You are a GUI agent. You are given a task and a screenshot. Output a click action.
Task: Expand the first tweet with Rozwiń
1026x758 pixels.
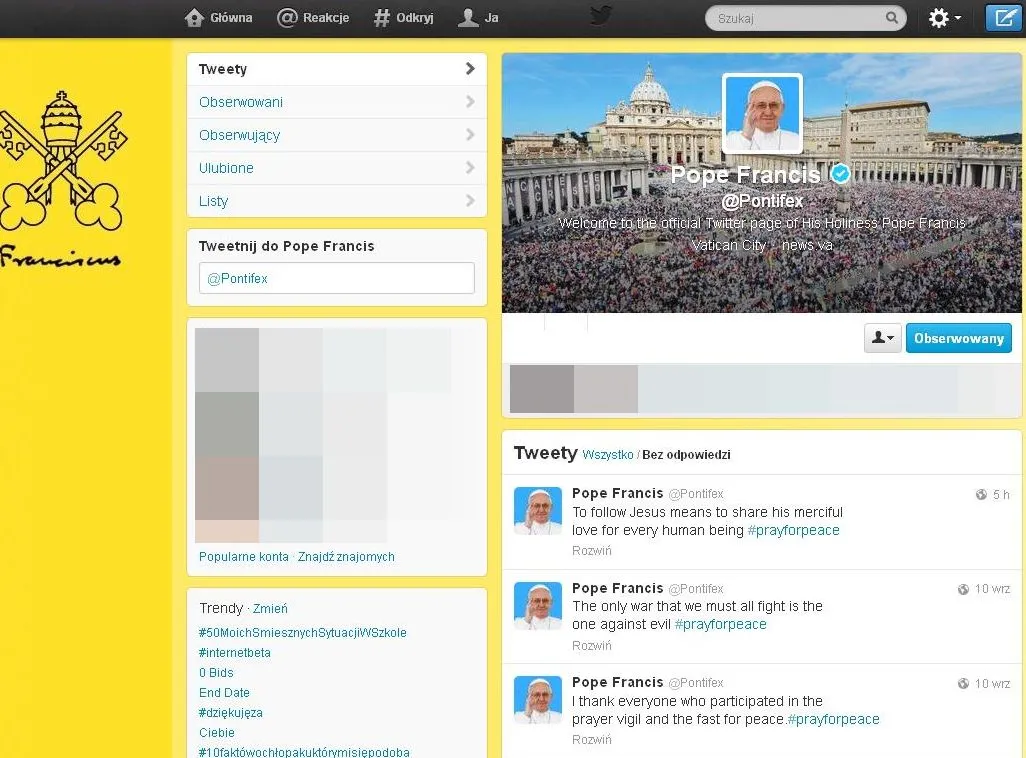click(x=591, y=550)
